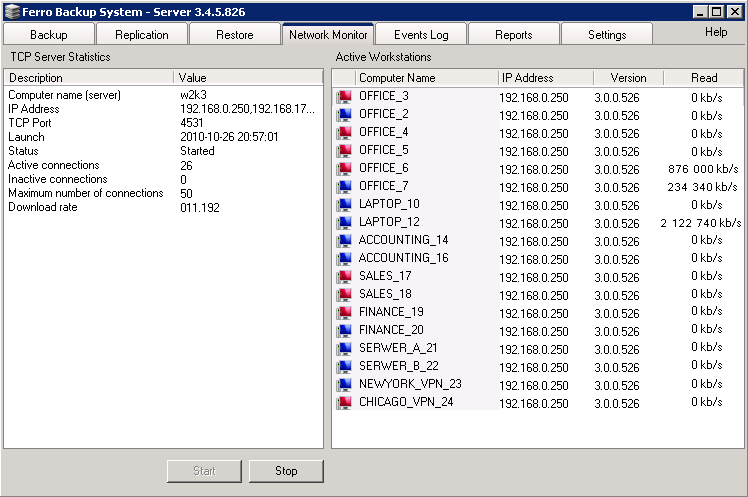Screen dimensions: 748x497
Task: Click LAPTOP_12 read rate '2 122 740 kb/s'
Action: coord(701,223)
